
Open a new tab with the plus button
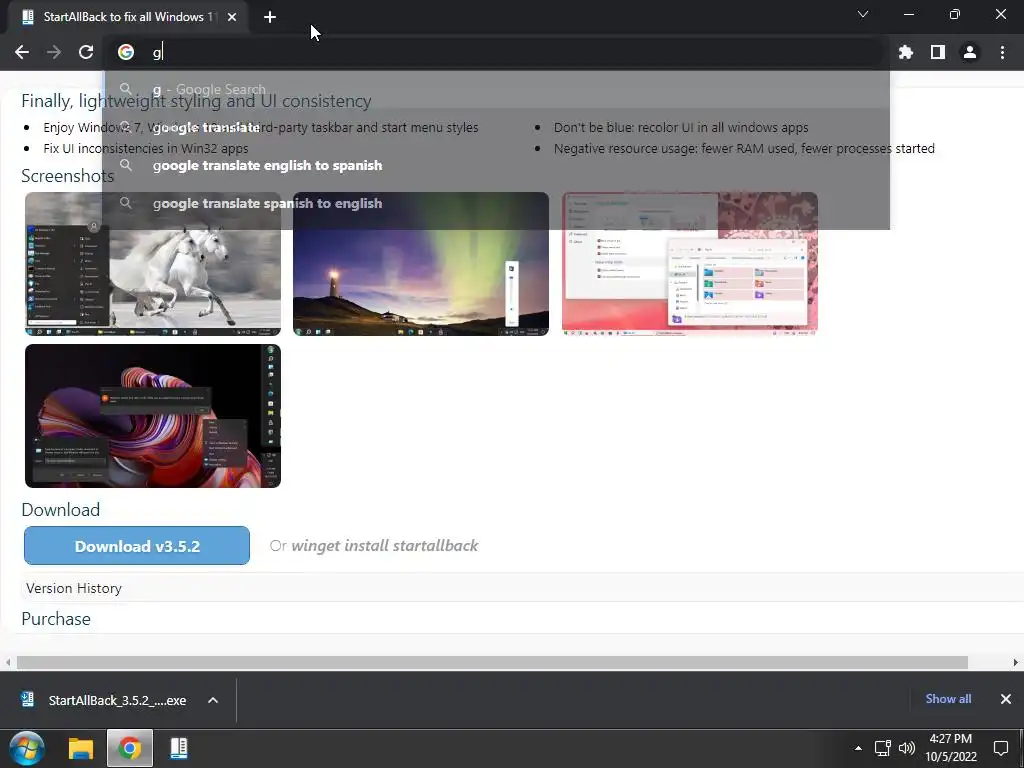pos(270,17)
